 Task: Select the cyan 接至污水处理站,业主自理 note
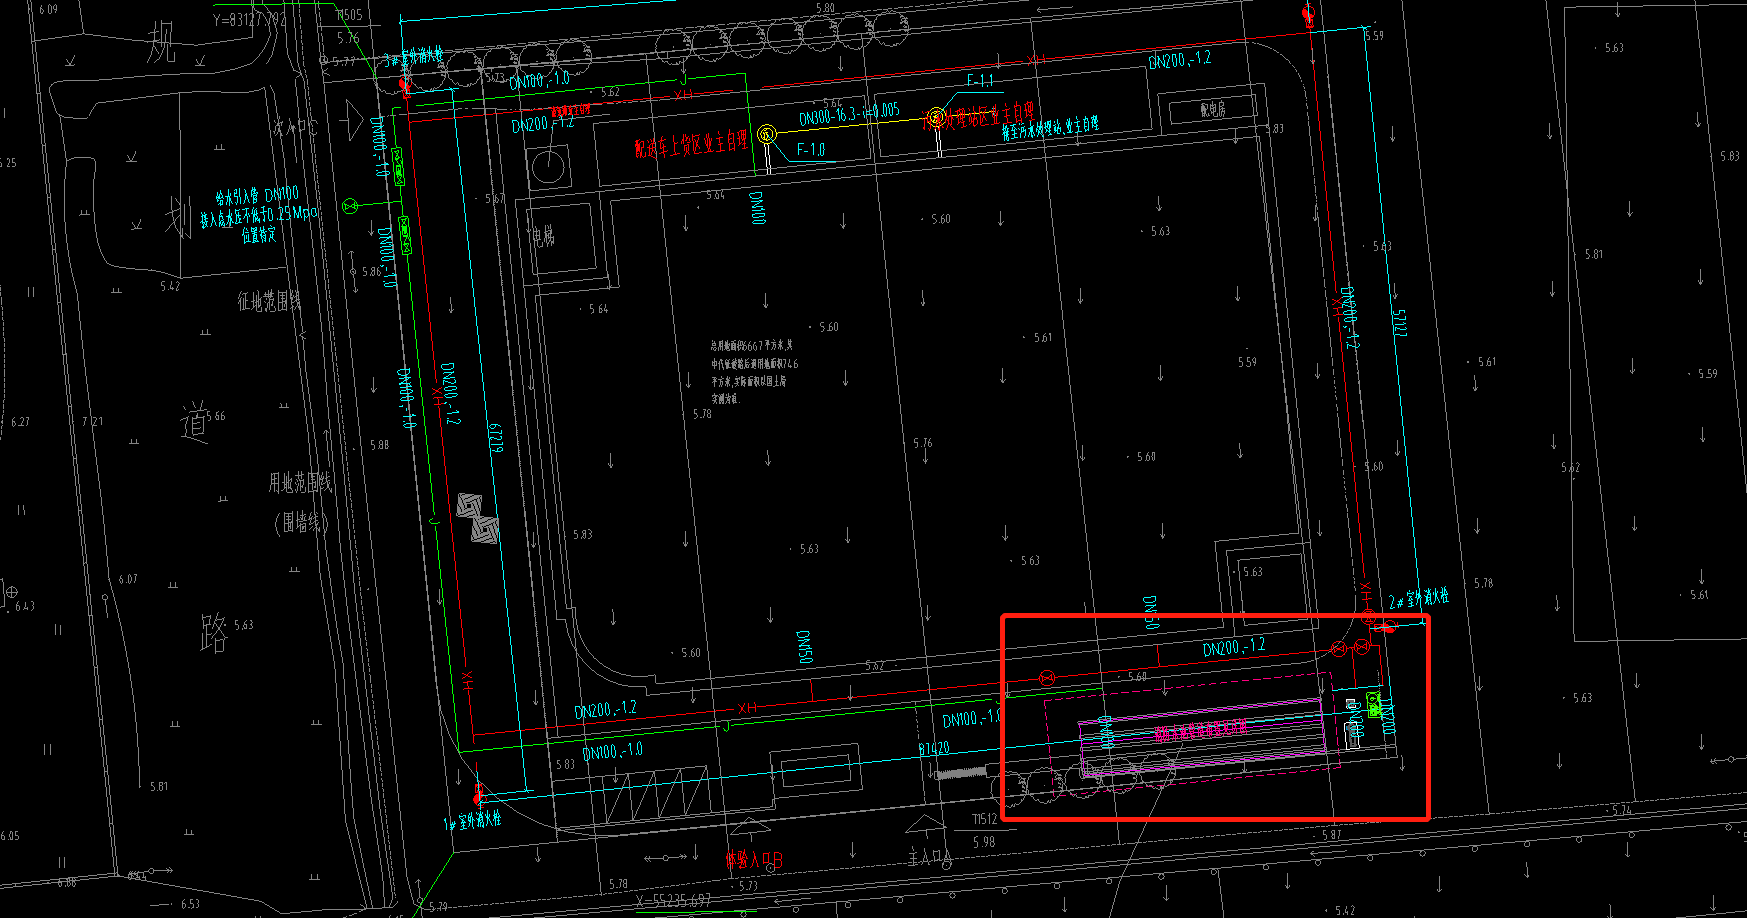coord(1050,128)
